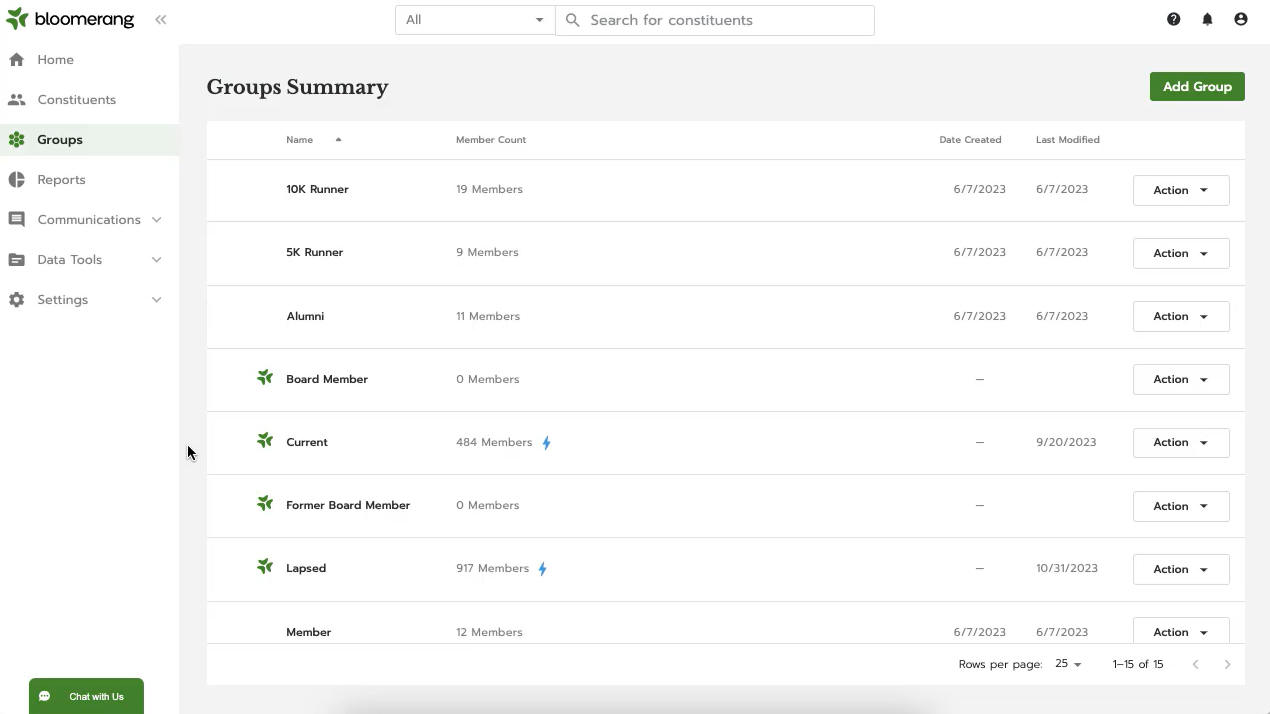Click the Reports pie chart icon
Image resolution: width=1270 pixels, height=714 pixels.
[16, 180]
